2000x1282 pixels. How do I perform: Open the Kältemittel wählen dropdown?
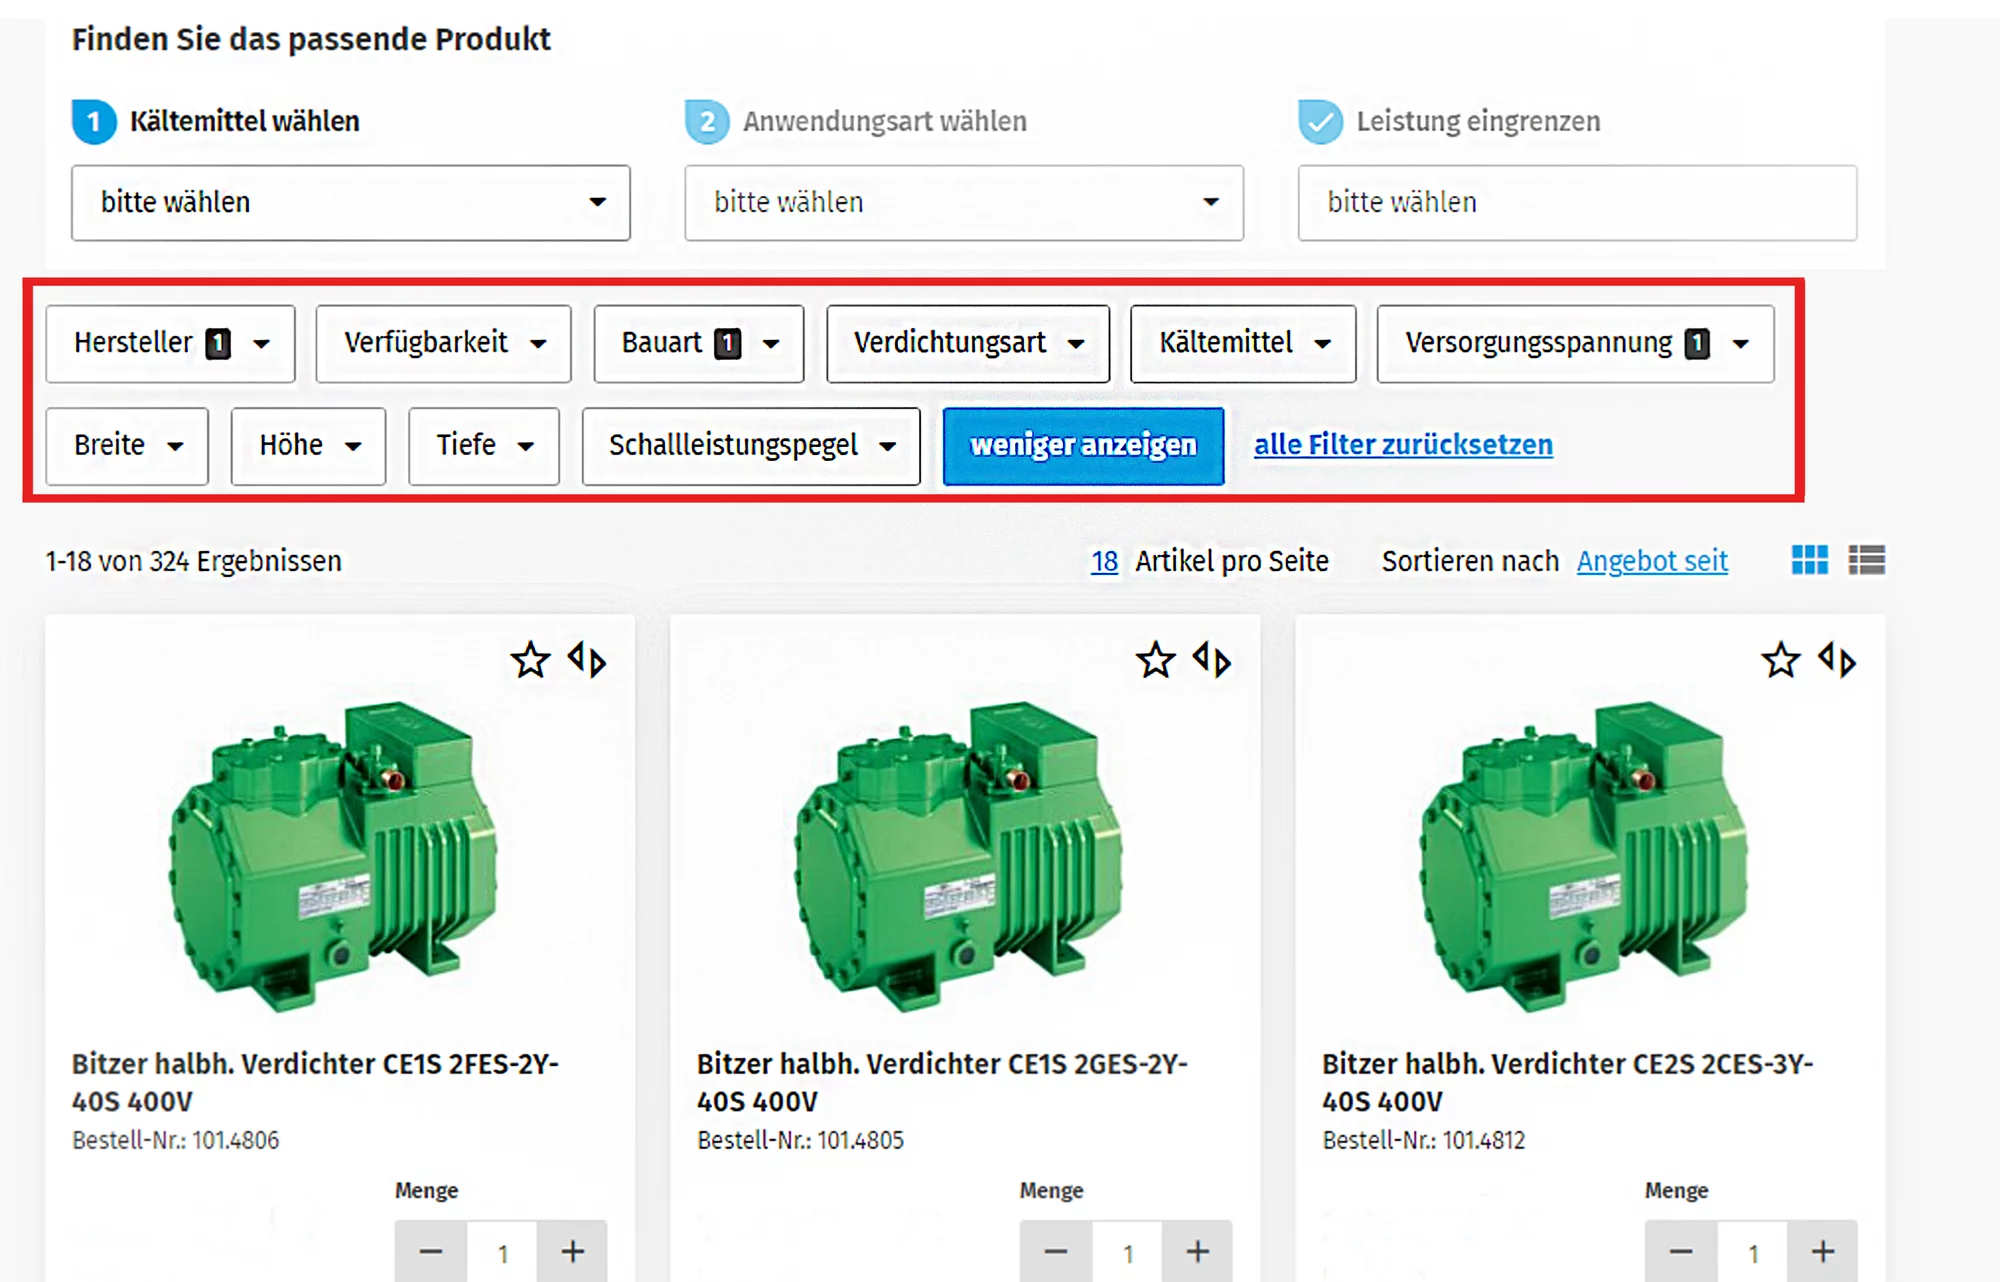tap(350, 203)
